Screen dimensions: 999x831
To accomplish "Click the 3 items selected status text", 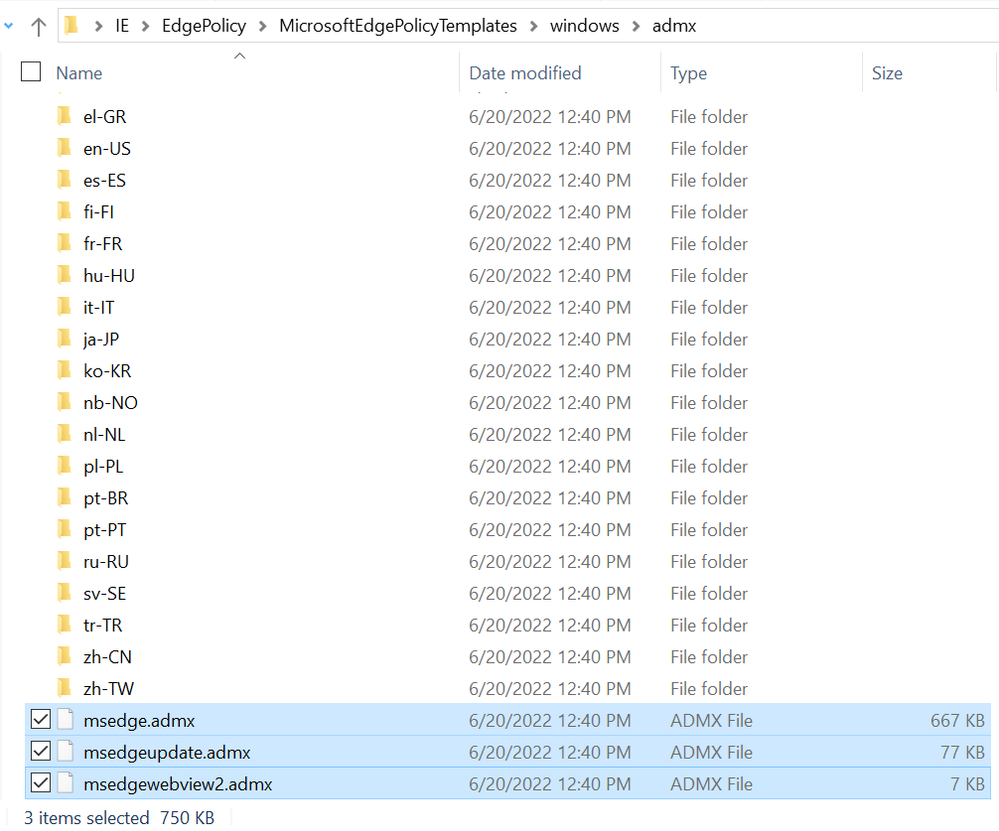I will [x=86, y=818].
